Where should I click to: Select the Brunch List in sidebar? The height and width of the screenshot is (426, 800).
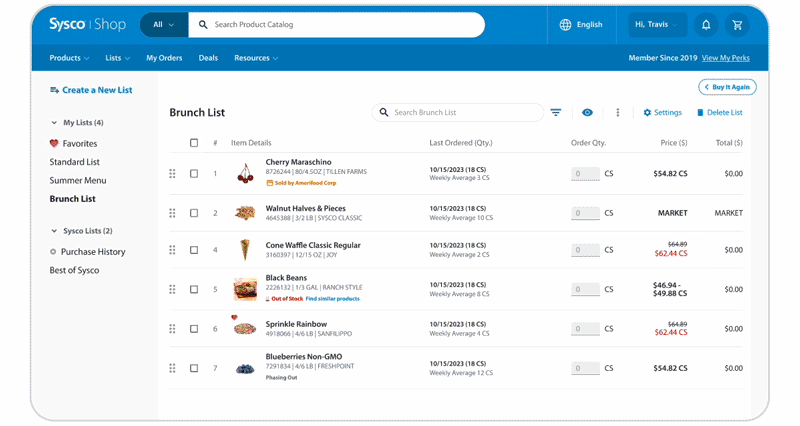point(72,198)
